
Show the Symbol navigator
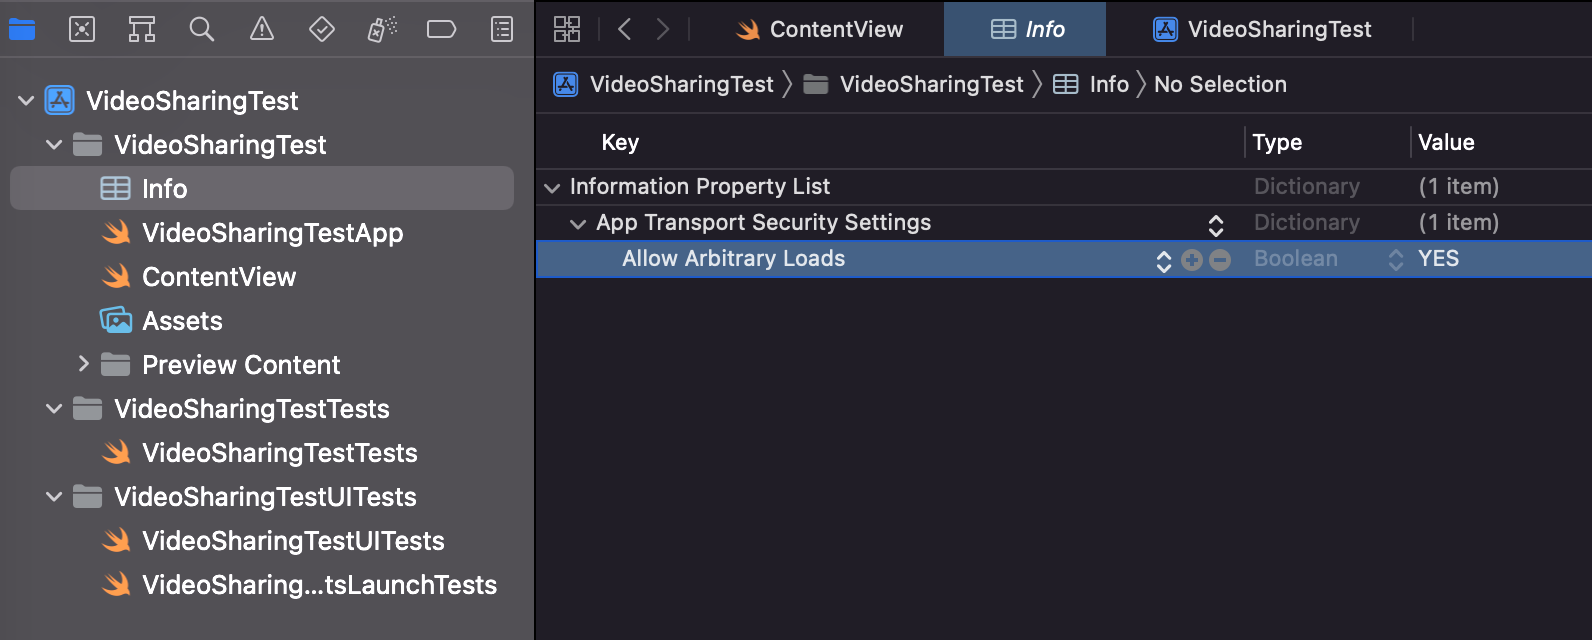click(142, 29)
